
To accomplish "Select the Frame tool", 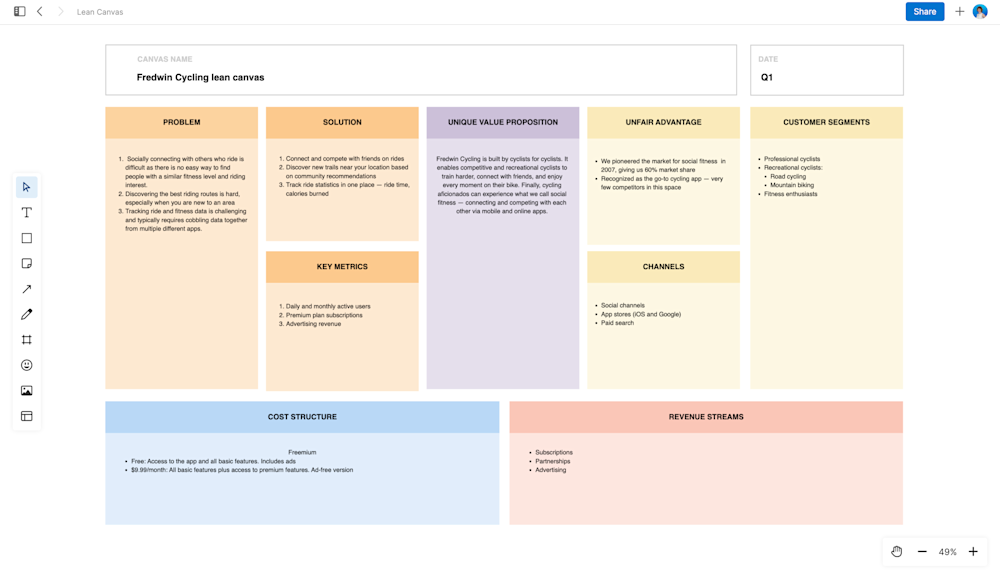I will [x=26, y=340].
